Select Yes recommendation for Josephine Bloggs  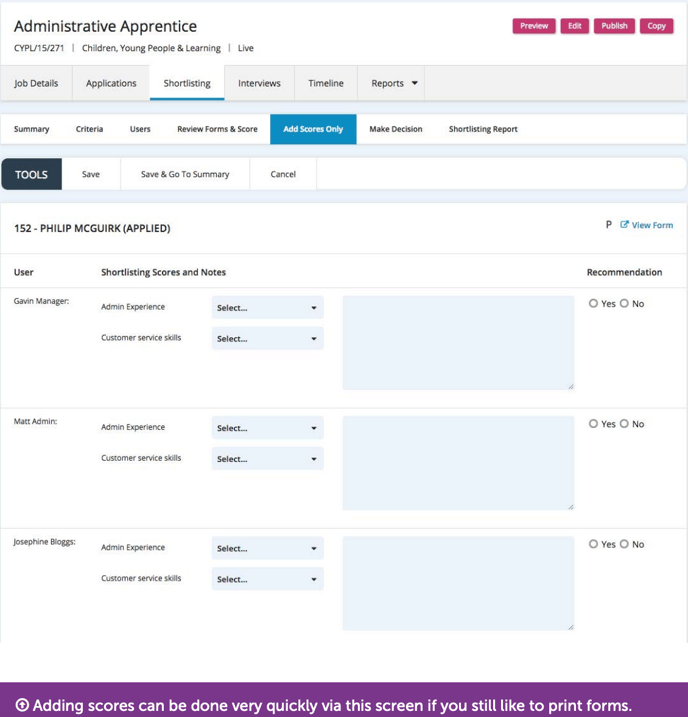pyautogui.click(x=593, y=544)
